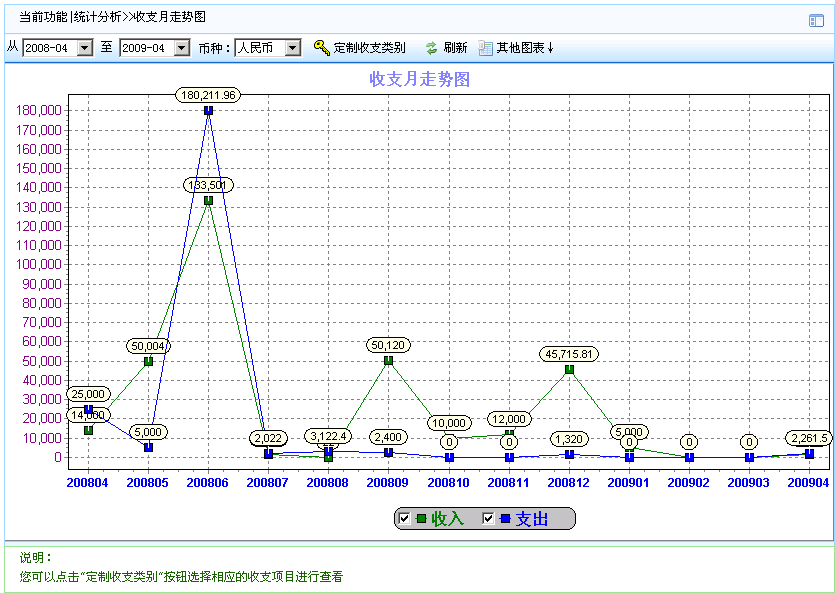Click the 统计分析 breadcrumb item
This screenshot has height=593, width=835.
point(98,17)
